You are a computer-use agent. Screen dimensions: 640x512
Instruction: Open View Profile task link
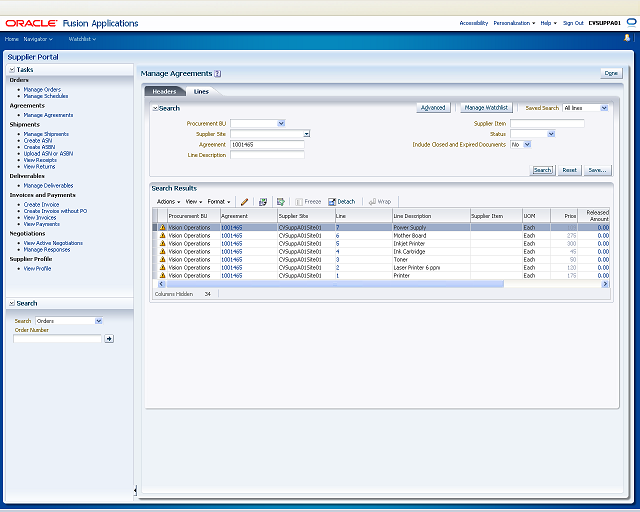tap(37, 269)
